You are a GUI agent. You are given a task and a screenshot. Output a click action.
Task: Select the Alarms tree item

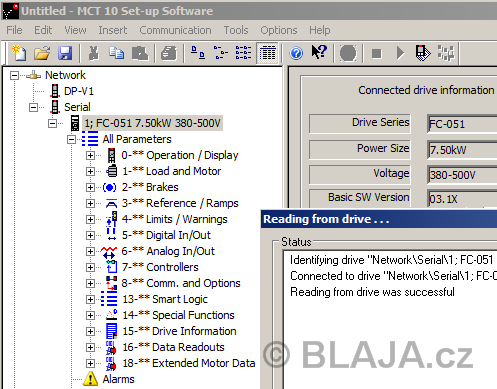118,379
